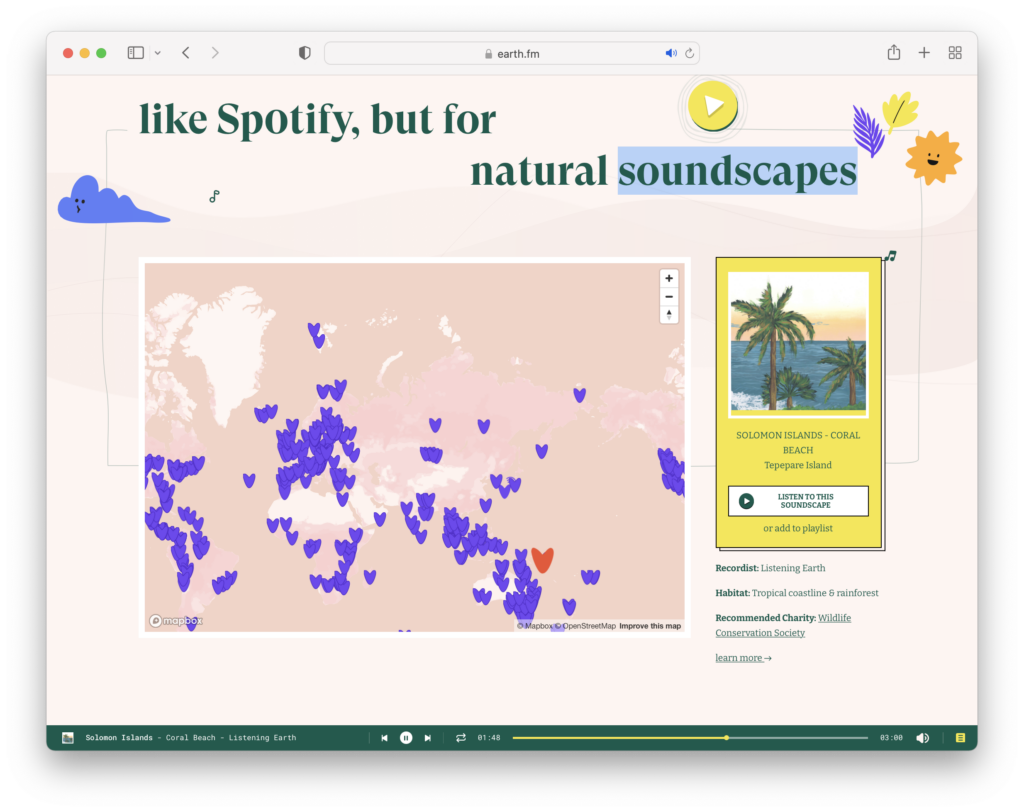Click the learn more link
1024x812 pixels.
tap(743, 658)
